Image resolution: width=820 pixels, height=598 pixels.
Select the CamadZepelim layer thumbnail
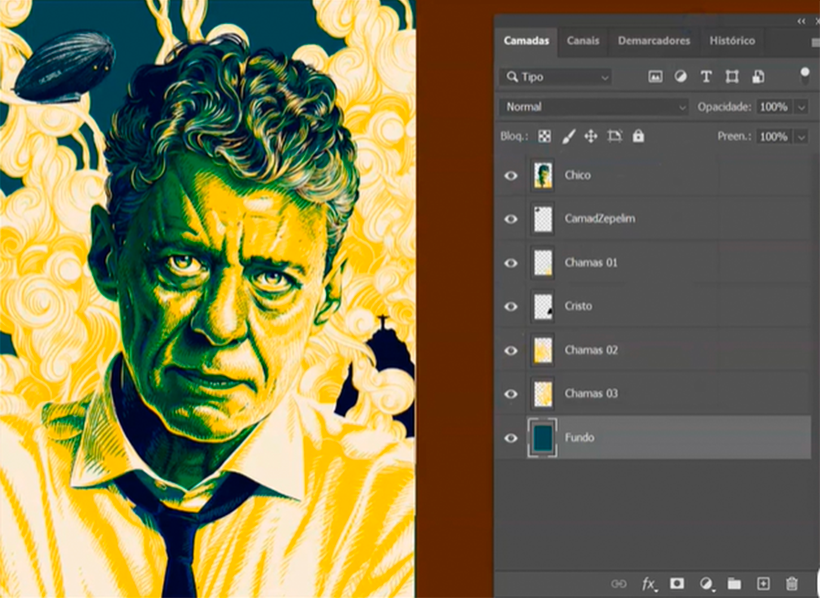543,219
